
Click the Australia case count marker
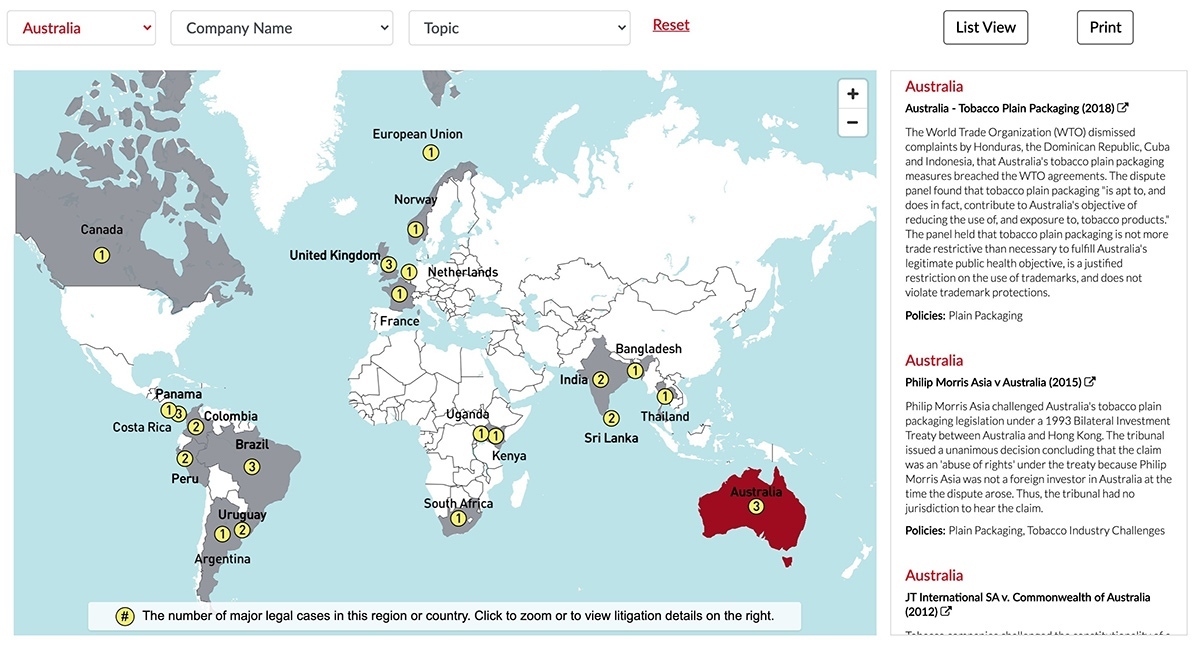click(x=756, y=507)
